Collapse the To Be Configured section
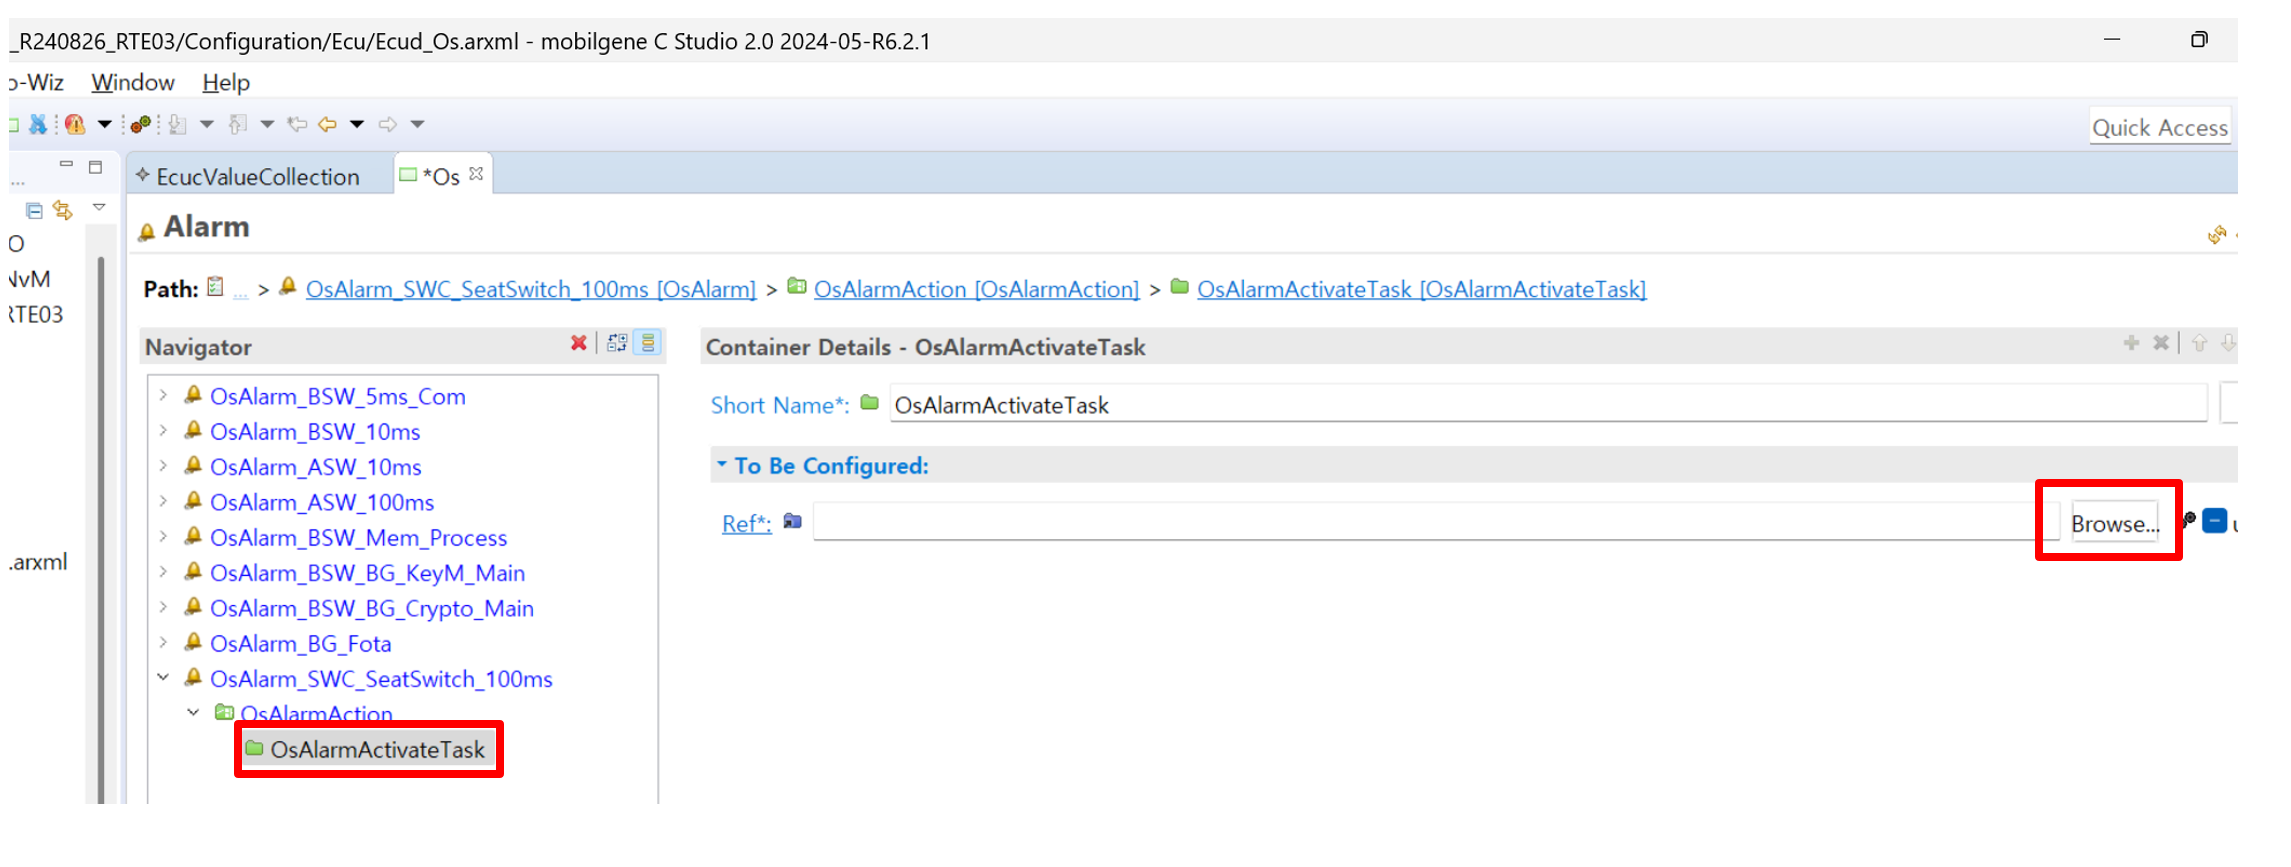Image resolution: width=2291 pixels, height=867 pixels. point(721,465)
